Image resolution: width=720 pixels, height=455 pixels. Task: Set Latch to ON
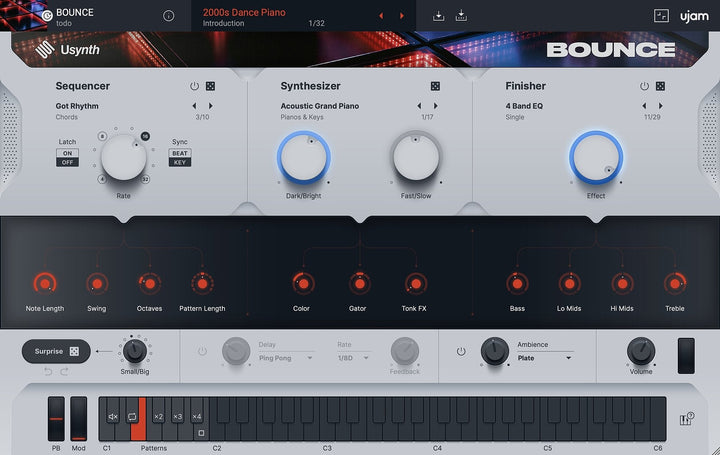[x=68, y=153]
